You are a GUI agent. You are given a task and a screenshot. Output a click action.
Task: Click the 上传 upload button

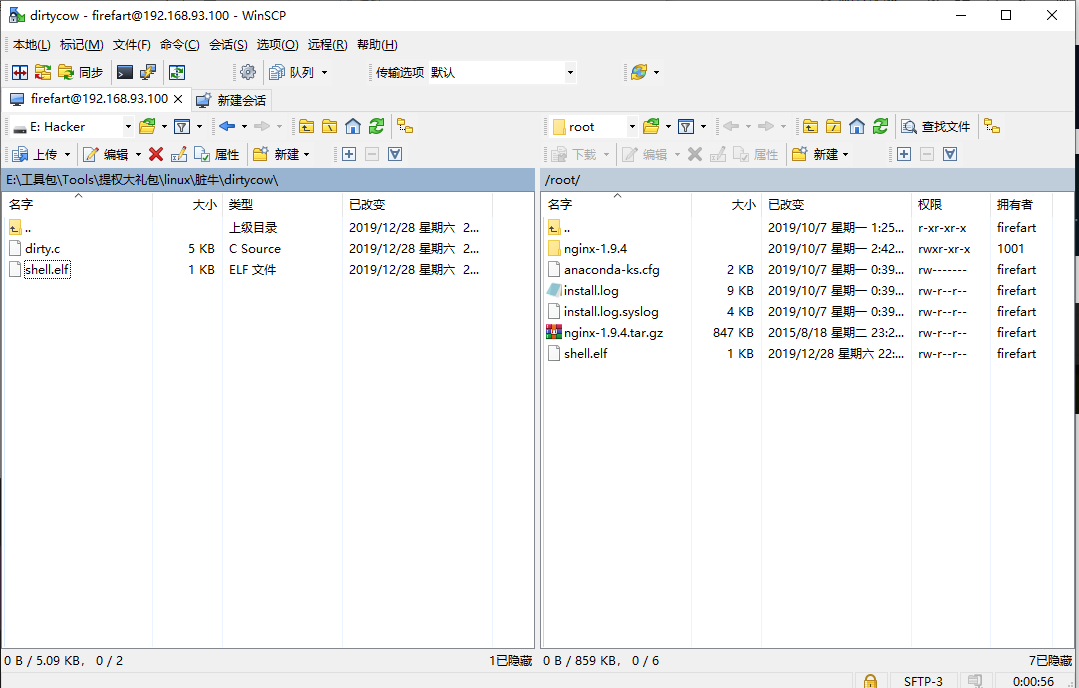tap(35, 155)
